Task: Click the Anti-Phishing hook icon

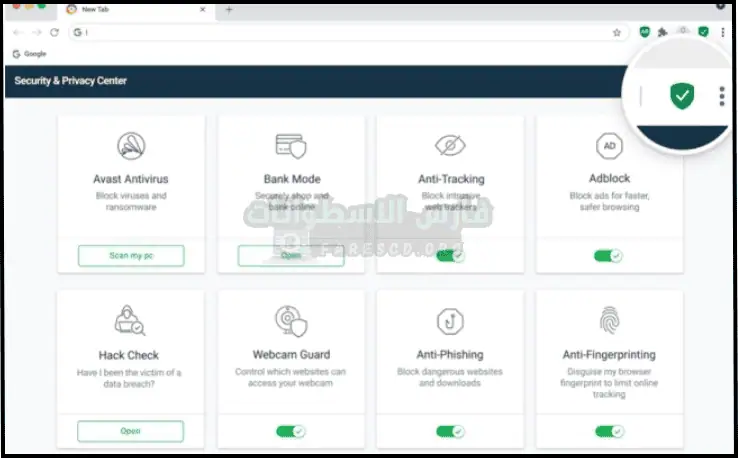Action: pyautogui.click(x=450, y=321)
